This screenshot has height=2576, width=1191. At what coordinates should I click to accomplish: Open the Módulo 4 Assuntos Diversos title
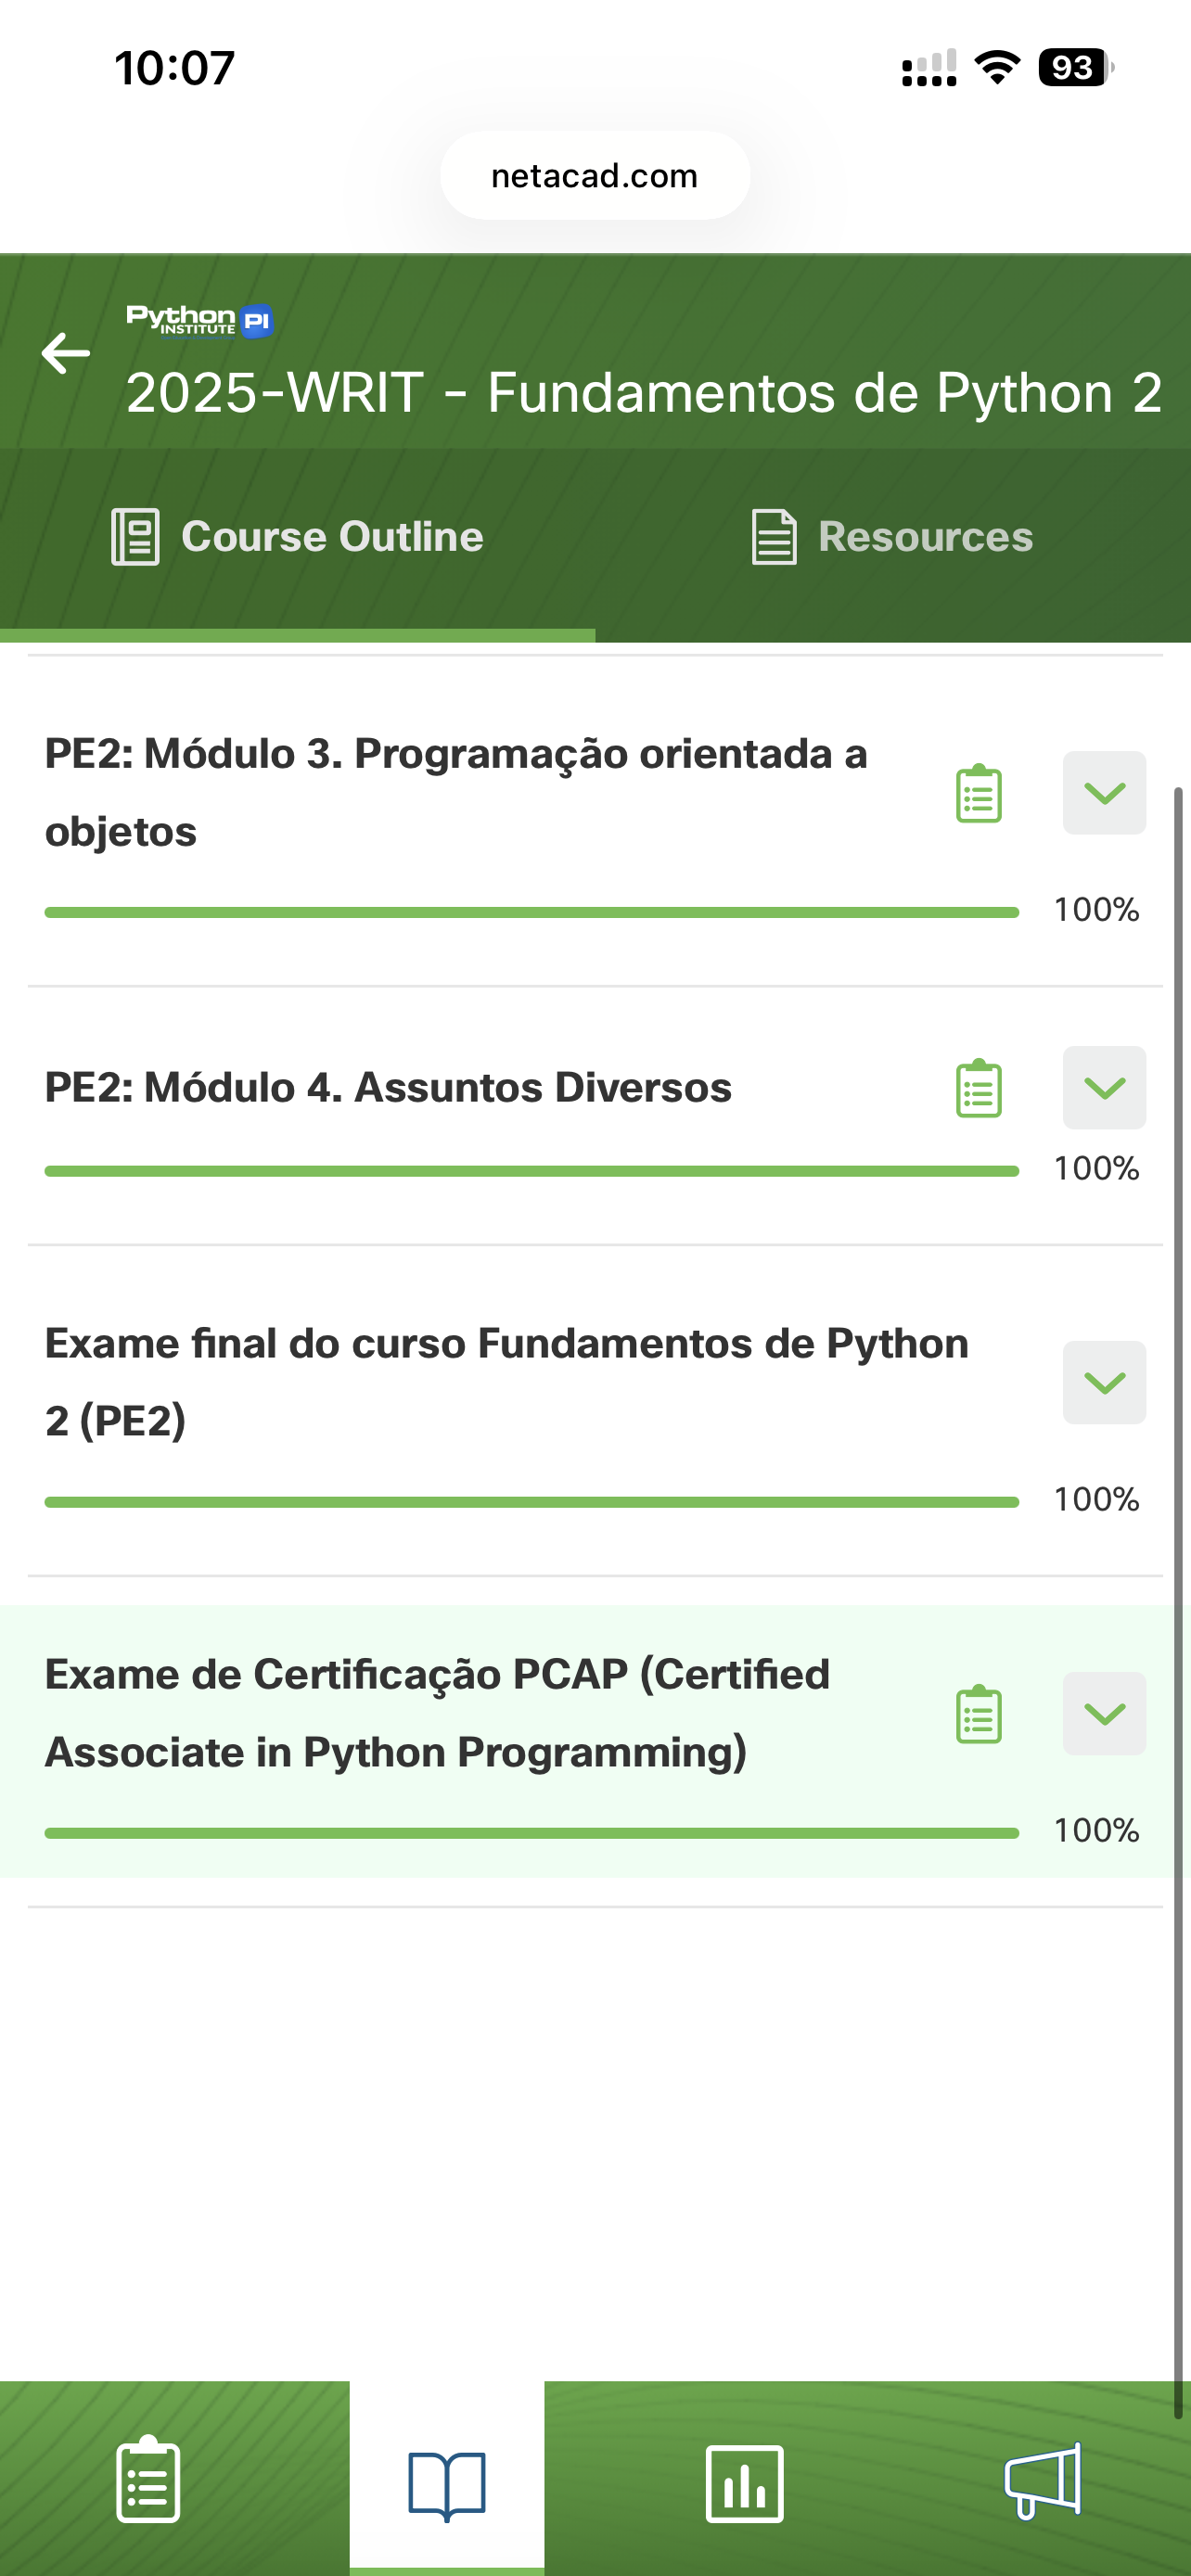[388, 1088]
